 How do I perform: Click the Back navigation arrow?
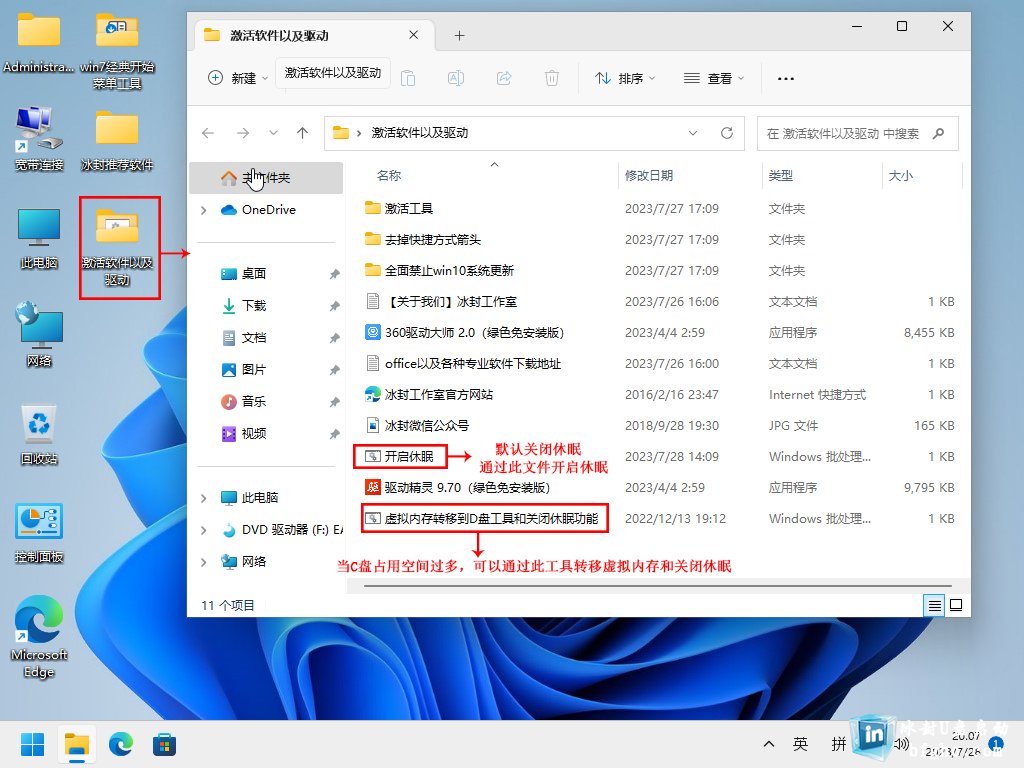pos(208,133)
